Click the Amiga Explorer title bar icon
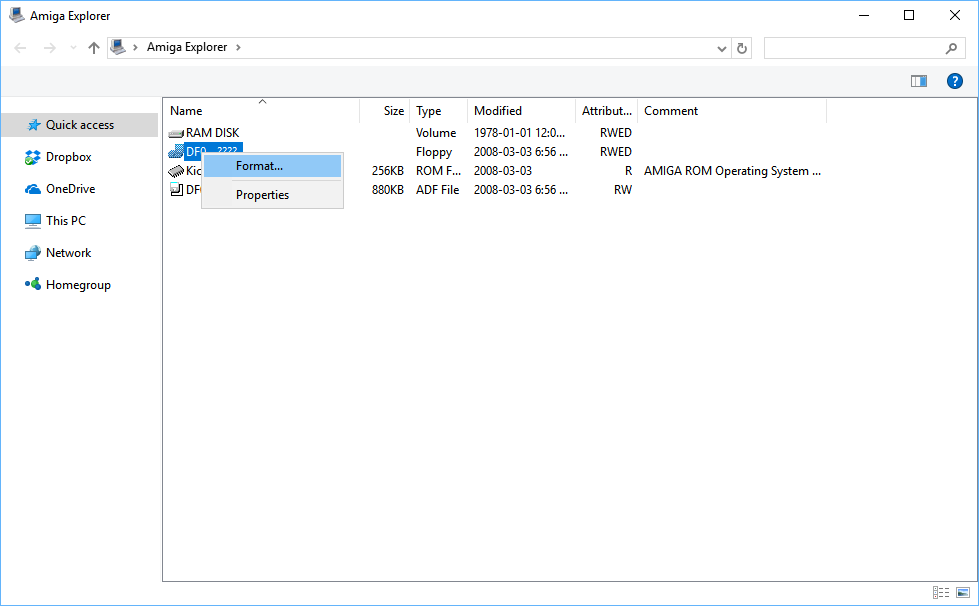The width and height of the screenshot is (979, 606). pos(17,15)
